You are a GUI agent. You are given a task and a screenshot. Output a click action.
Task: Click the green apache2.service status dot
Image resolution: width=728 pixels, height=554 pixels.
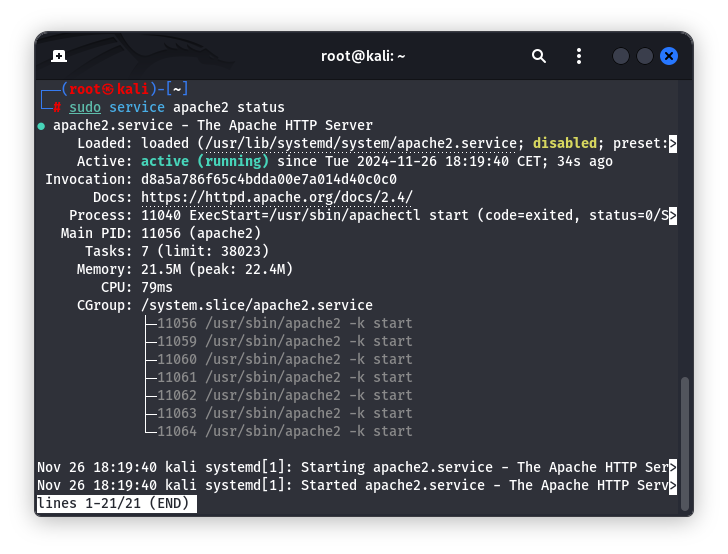(x=41, y=126)
